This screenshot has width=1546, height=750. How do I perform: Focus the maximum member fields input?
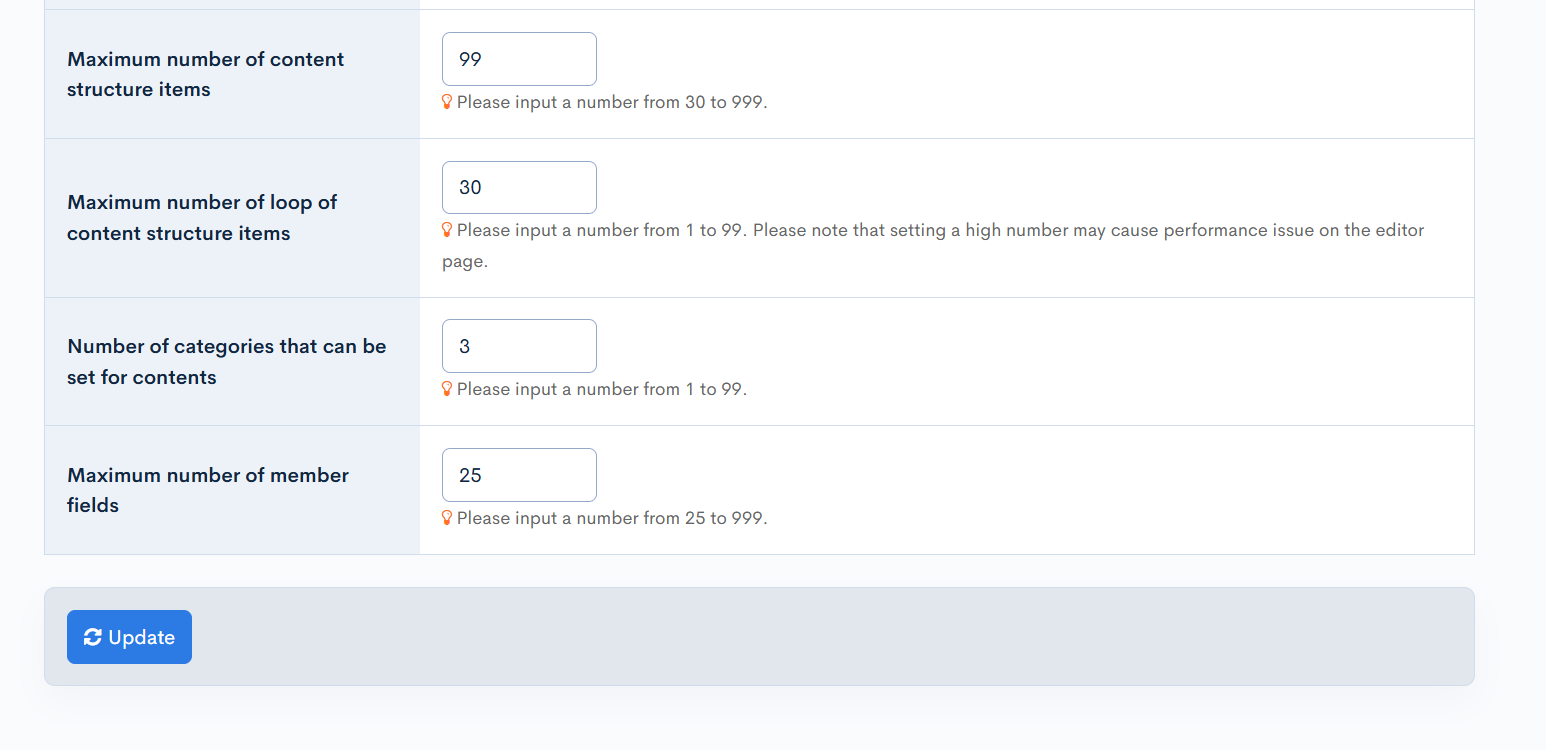pyautogui.click(x=519, y=475)
